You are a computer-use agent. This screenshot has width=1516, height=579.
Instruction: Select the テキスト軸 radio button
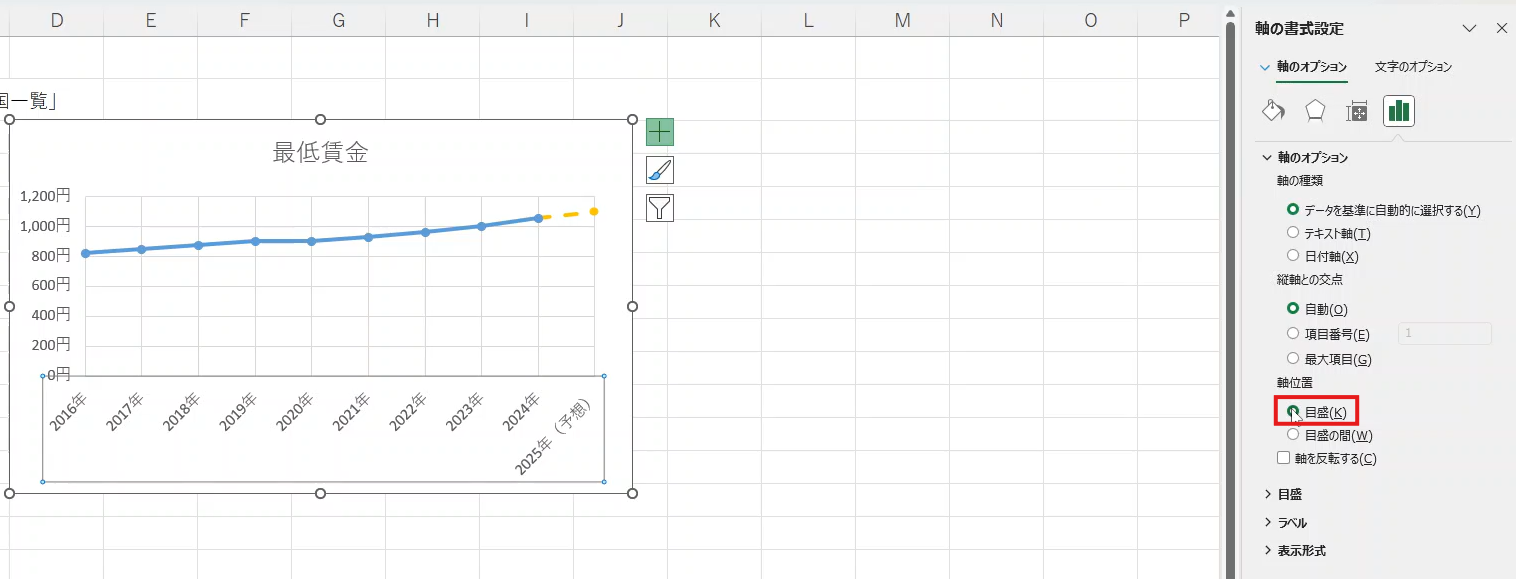pos(1293,233)
